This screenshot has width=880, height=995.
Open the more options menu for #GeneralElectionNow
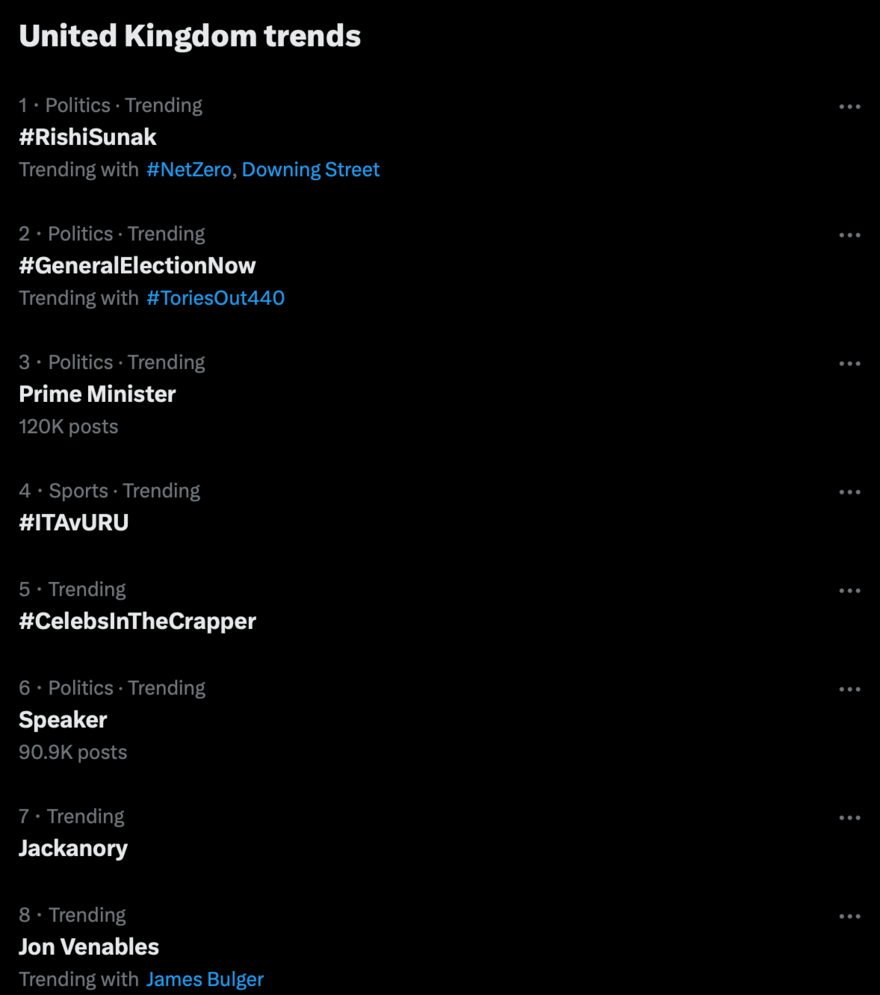[x=849, y=234]
